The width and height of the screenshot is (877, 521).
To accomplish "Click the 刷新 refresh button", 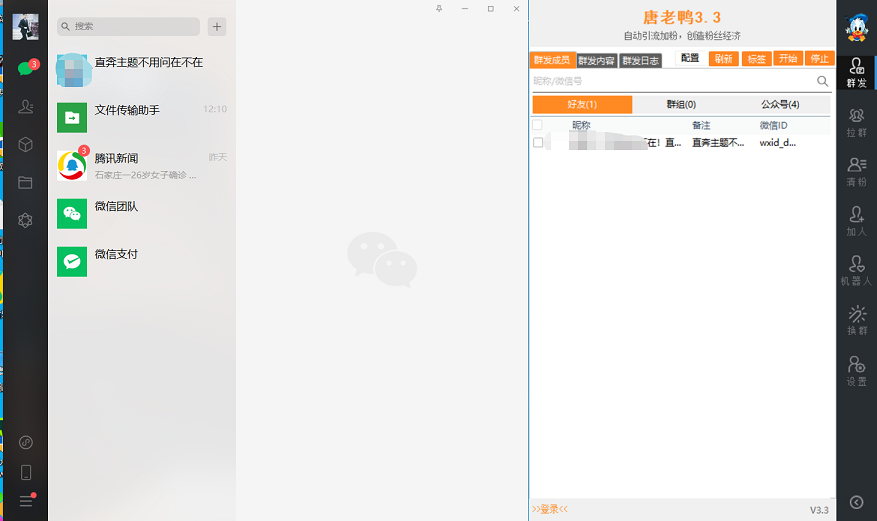I will [x=724, y=59].
